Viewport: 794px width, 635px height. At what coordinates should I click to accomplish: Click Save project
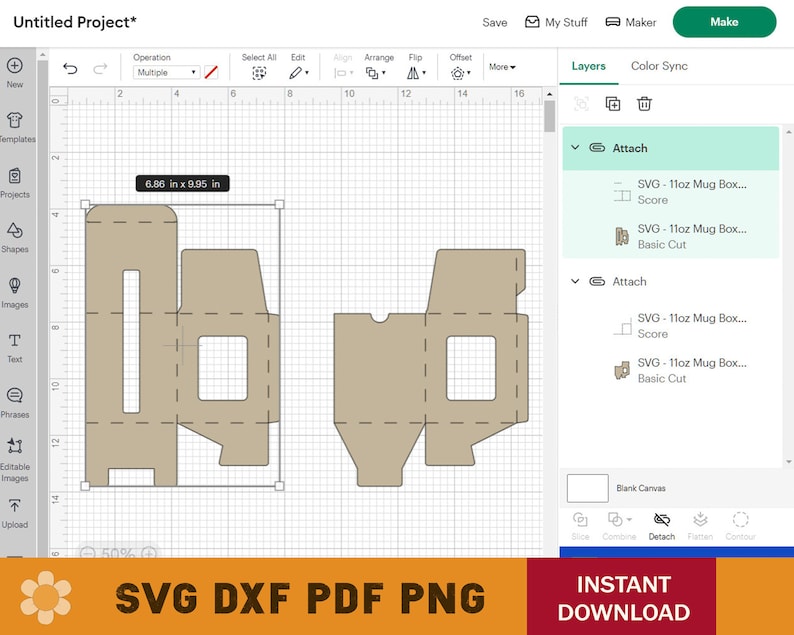point(495,22)
